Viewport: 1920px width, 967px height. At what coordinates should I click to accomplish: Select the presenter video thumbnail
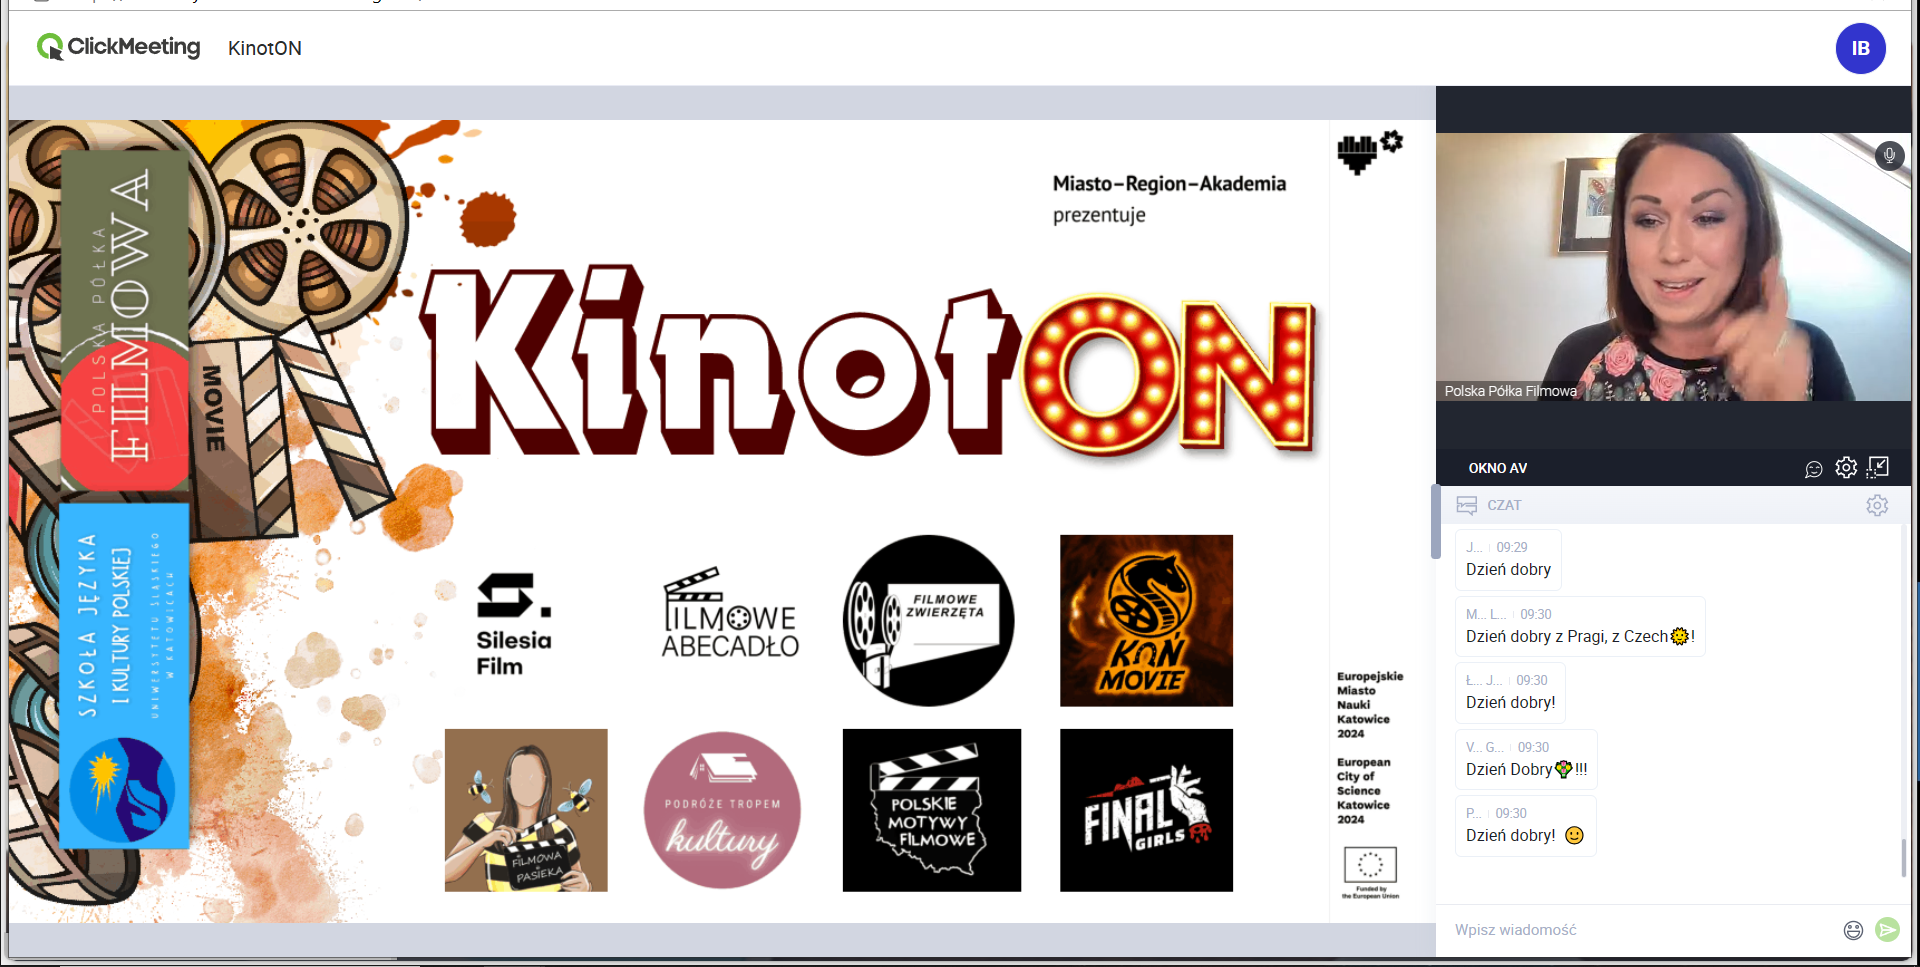pos(1673,267)
